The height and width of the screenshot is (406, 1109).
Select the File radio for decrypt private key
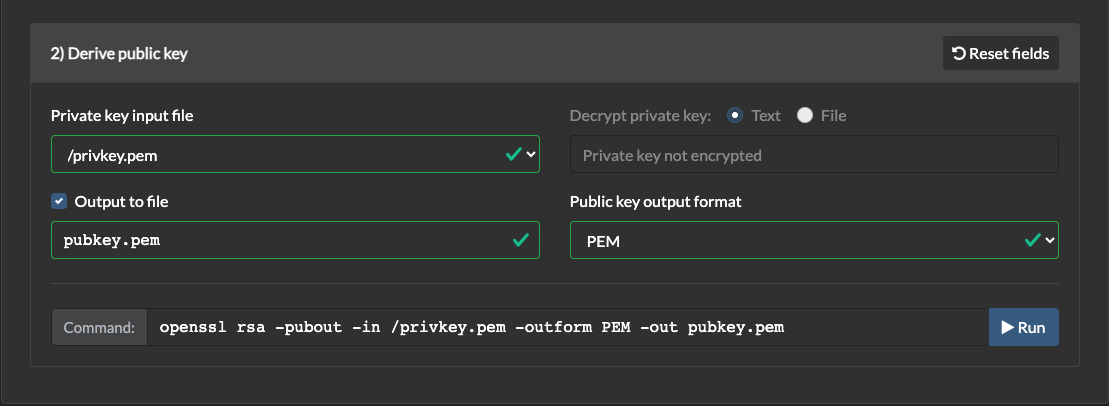[x=805, y=115]
